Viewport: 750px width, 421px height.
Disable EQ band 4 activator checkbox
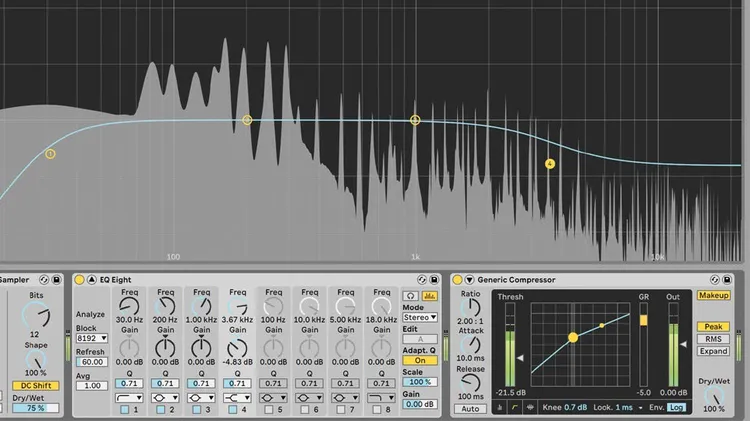232,410
